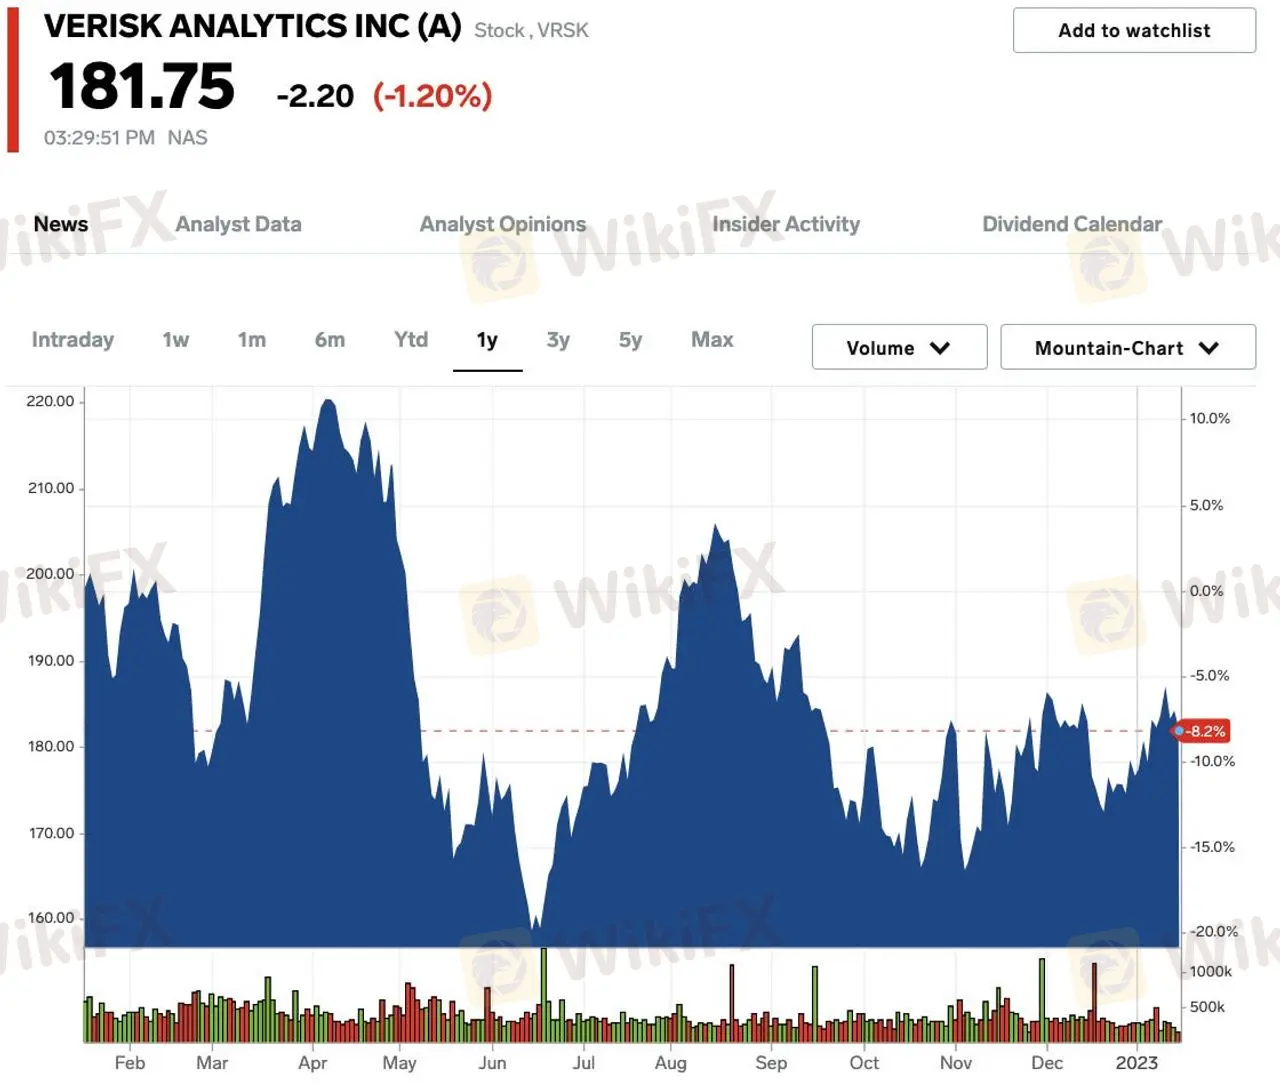Click the -2.20 price change value
This screenshot has height=1088, width=1280.
click(315, 96)
